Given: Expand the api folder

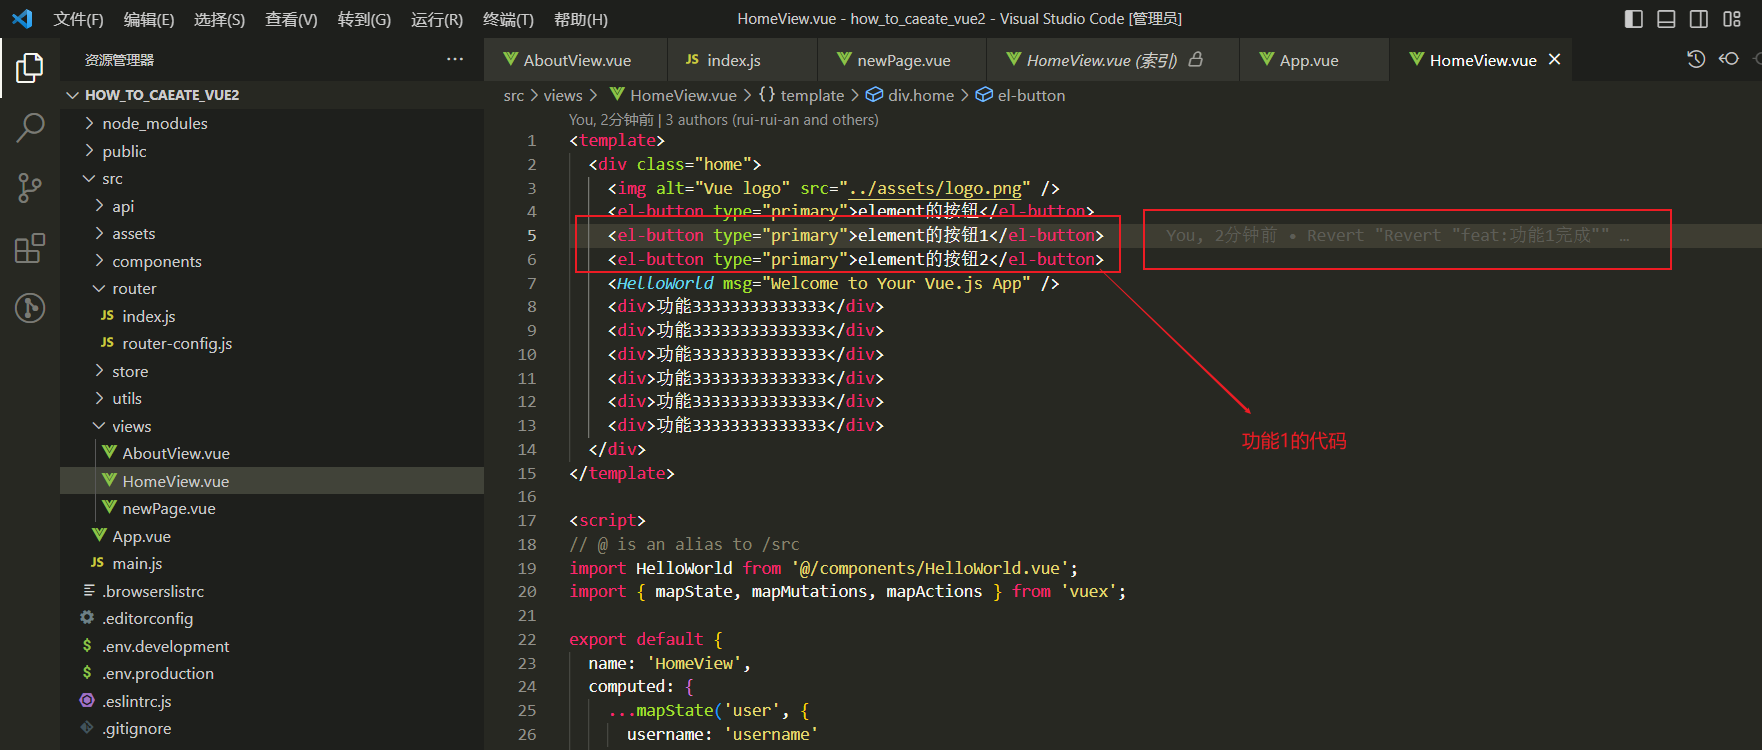Looking at the screenshot, I should 272,206.
